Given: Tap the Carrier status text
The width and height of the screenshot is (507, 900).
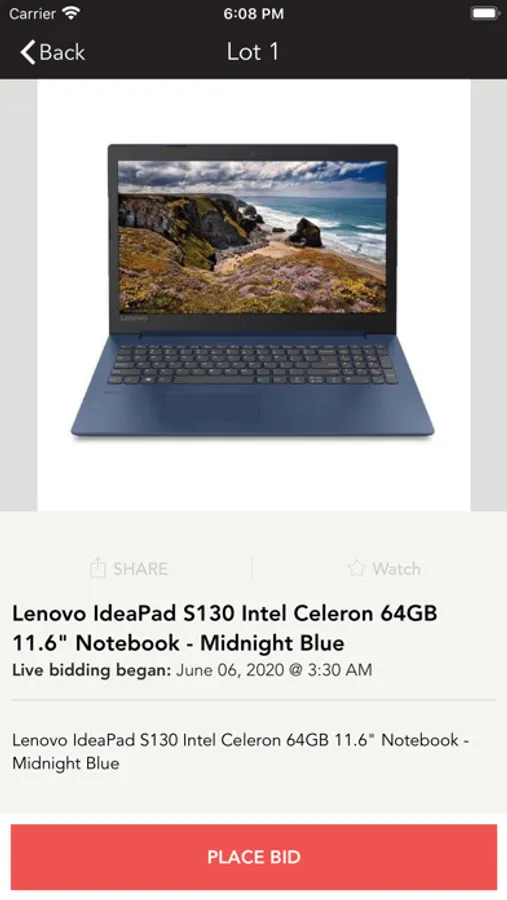Looking at the screenshot, I should (32, 14).
